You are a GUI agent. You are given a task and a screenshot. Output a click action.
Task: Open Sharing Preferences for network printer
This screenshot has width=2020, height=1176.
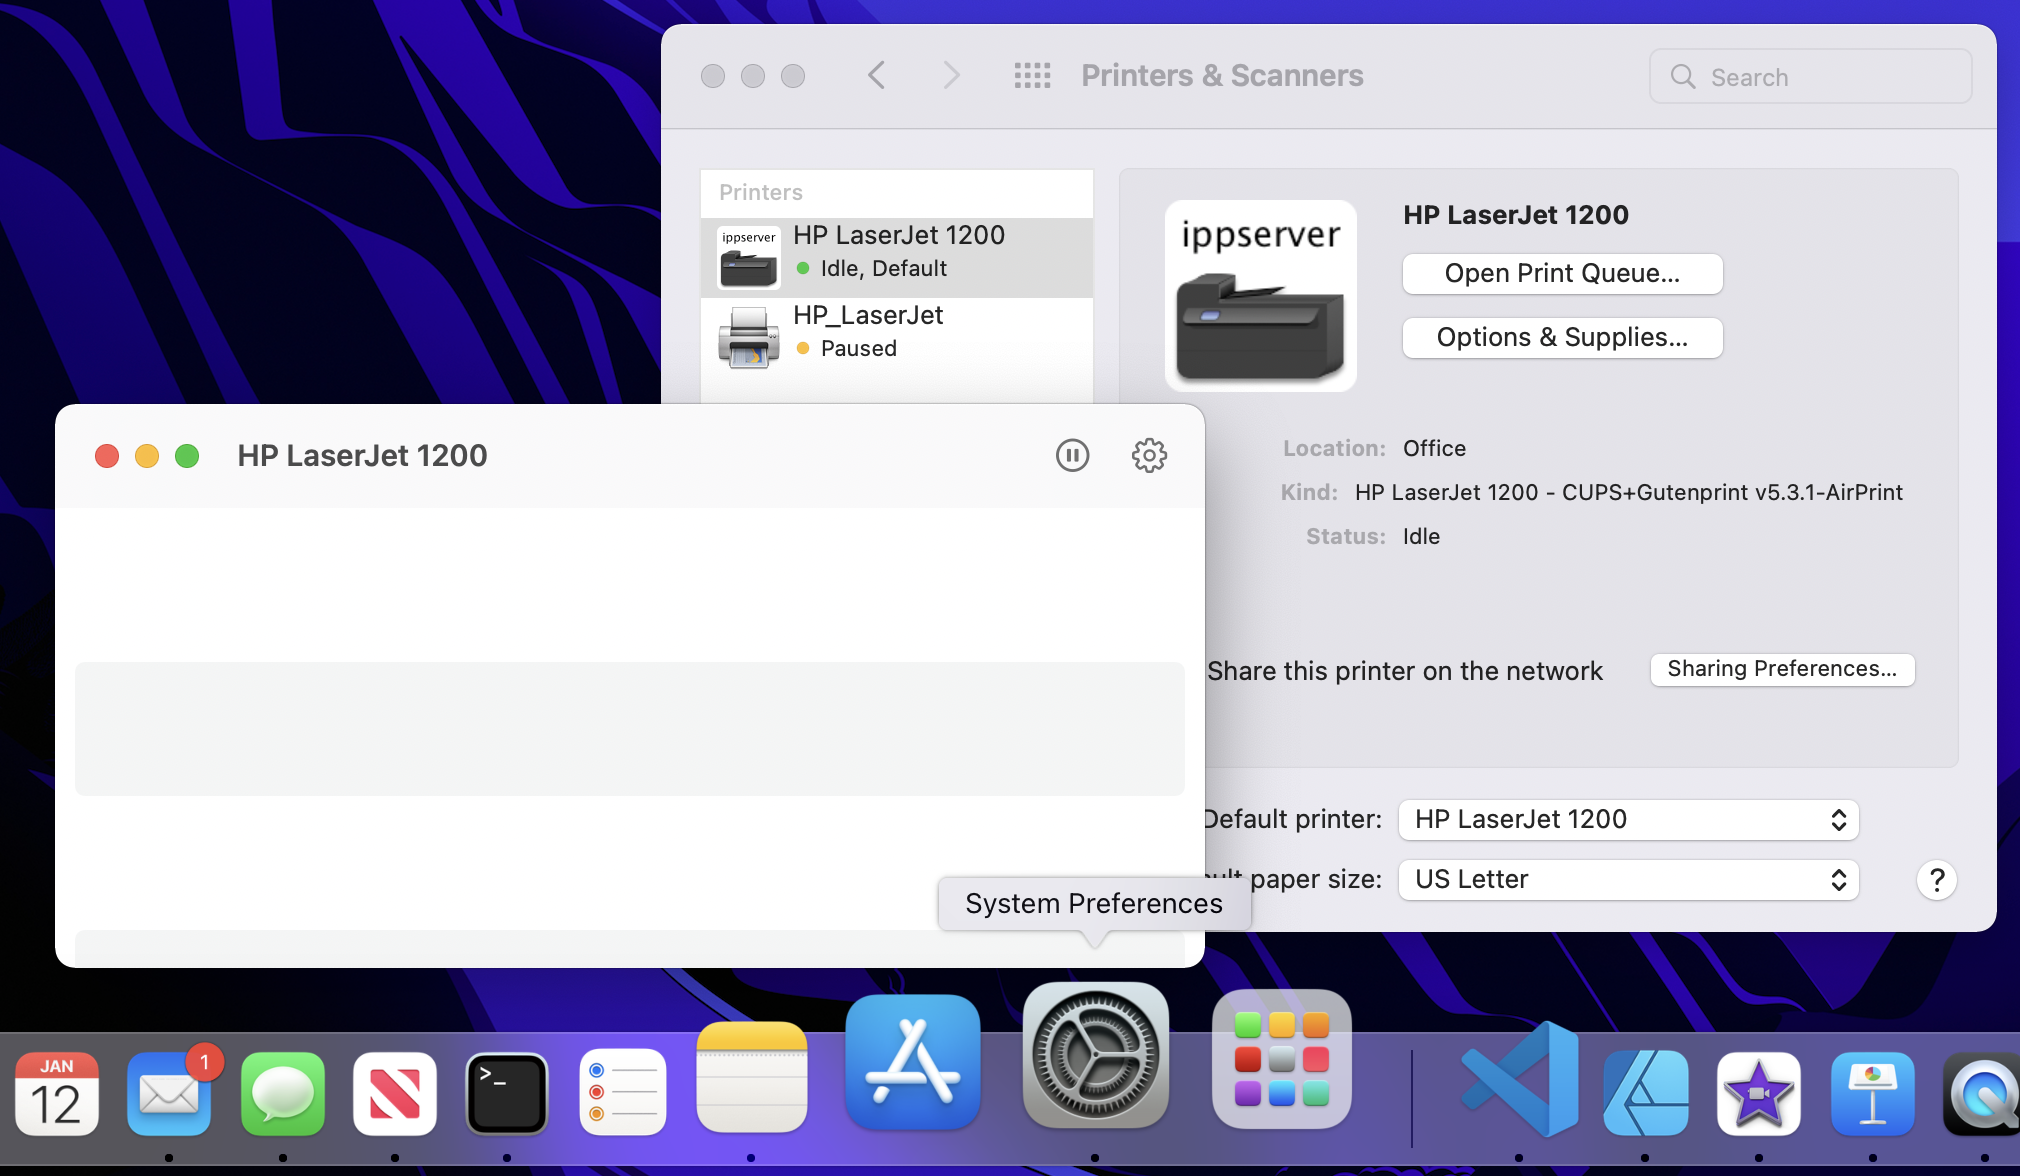click(x=1781, y=669)
